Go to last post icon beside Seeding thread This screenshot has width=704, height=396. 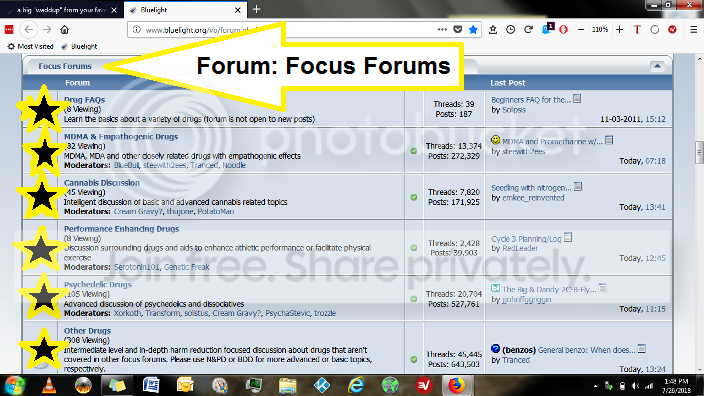click(578, 186)
